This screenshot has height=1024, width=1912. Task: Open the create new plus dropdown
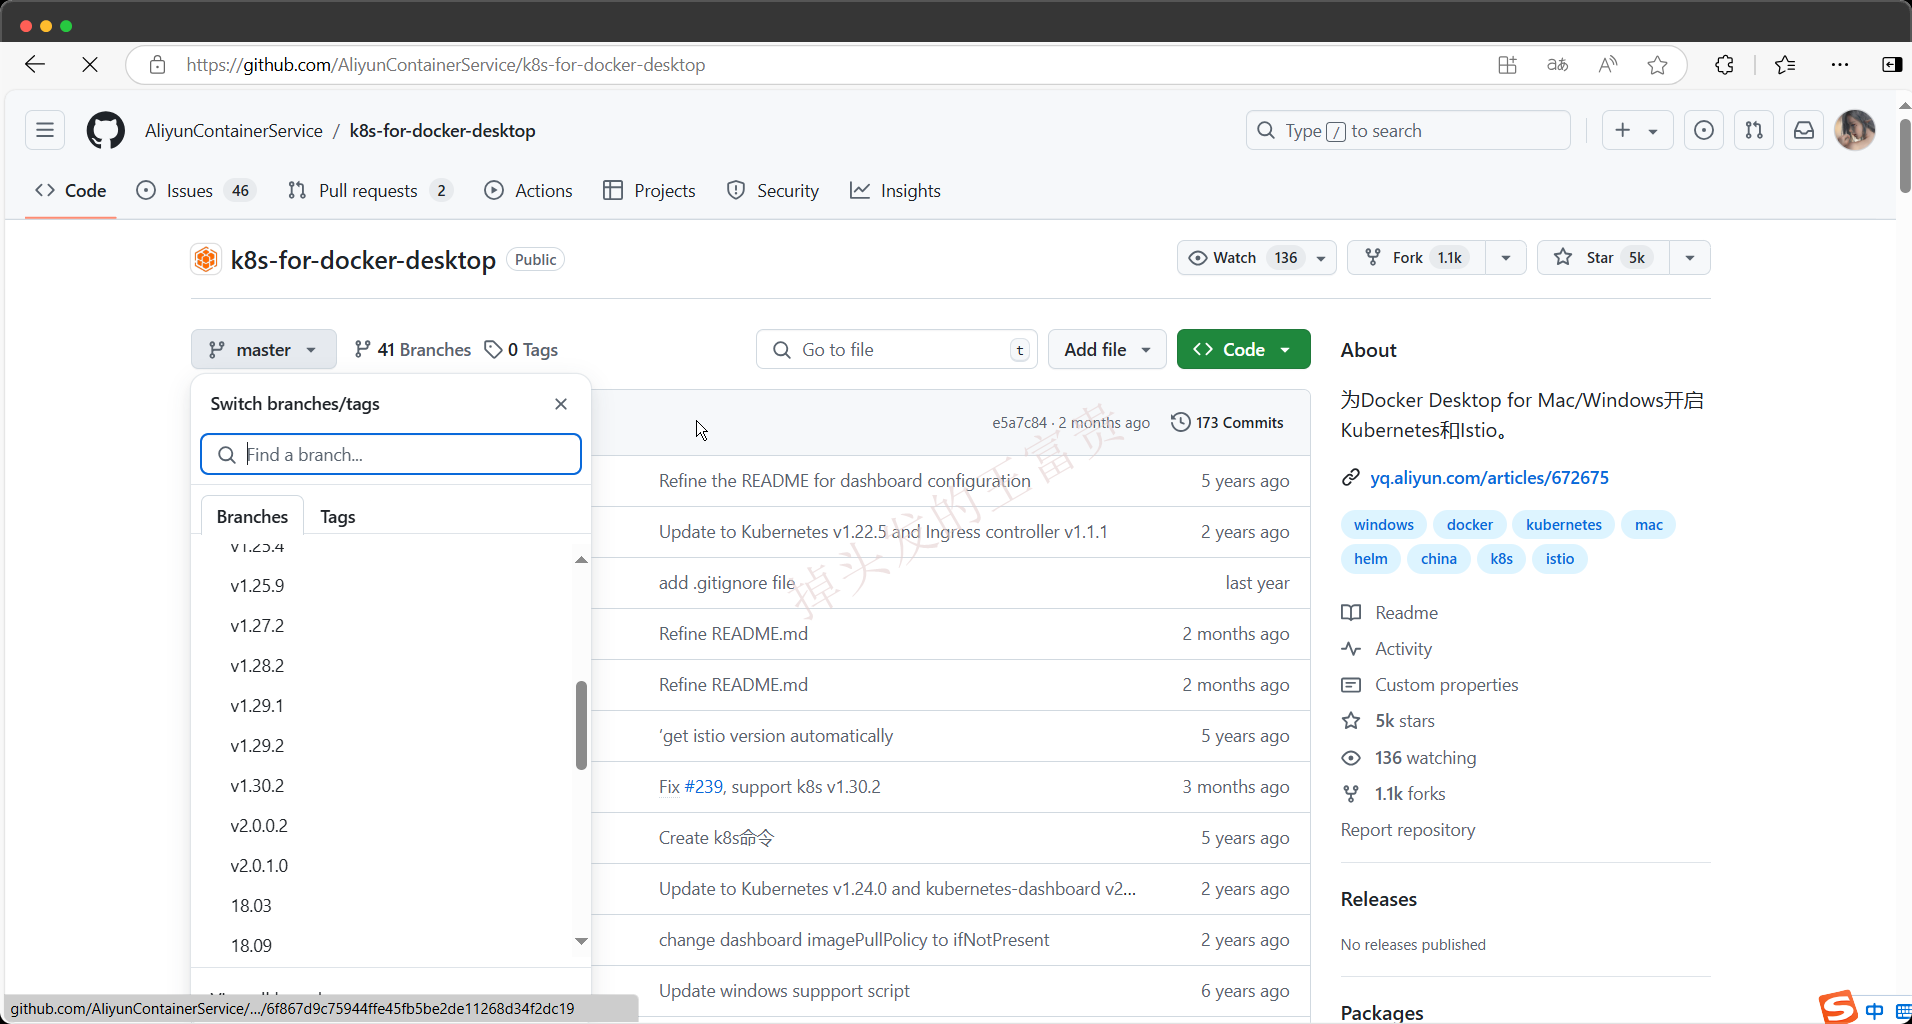click(x=1637, y=130)
